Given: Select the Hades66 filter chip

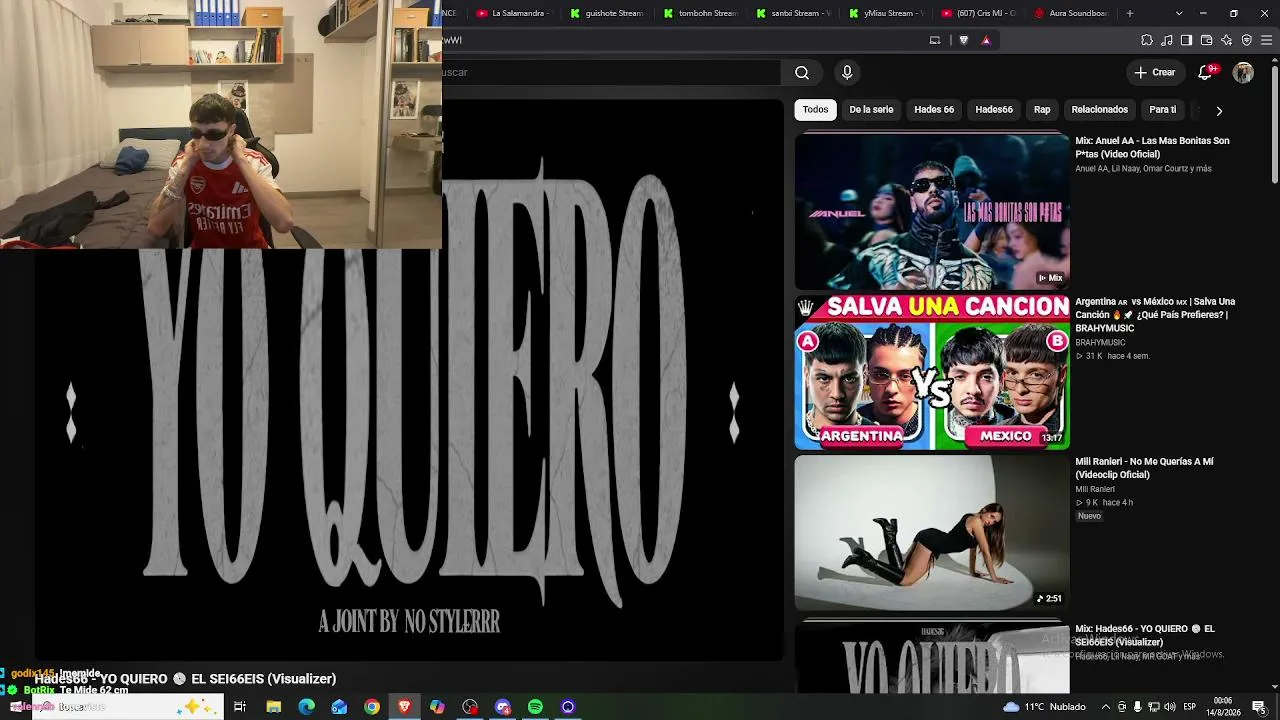Looking at the screenshot, I should point(994,110).
